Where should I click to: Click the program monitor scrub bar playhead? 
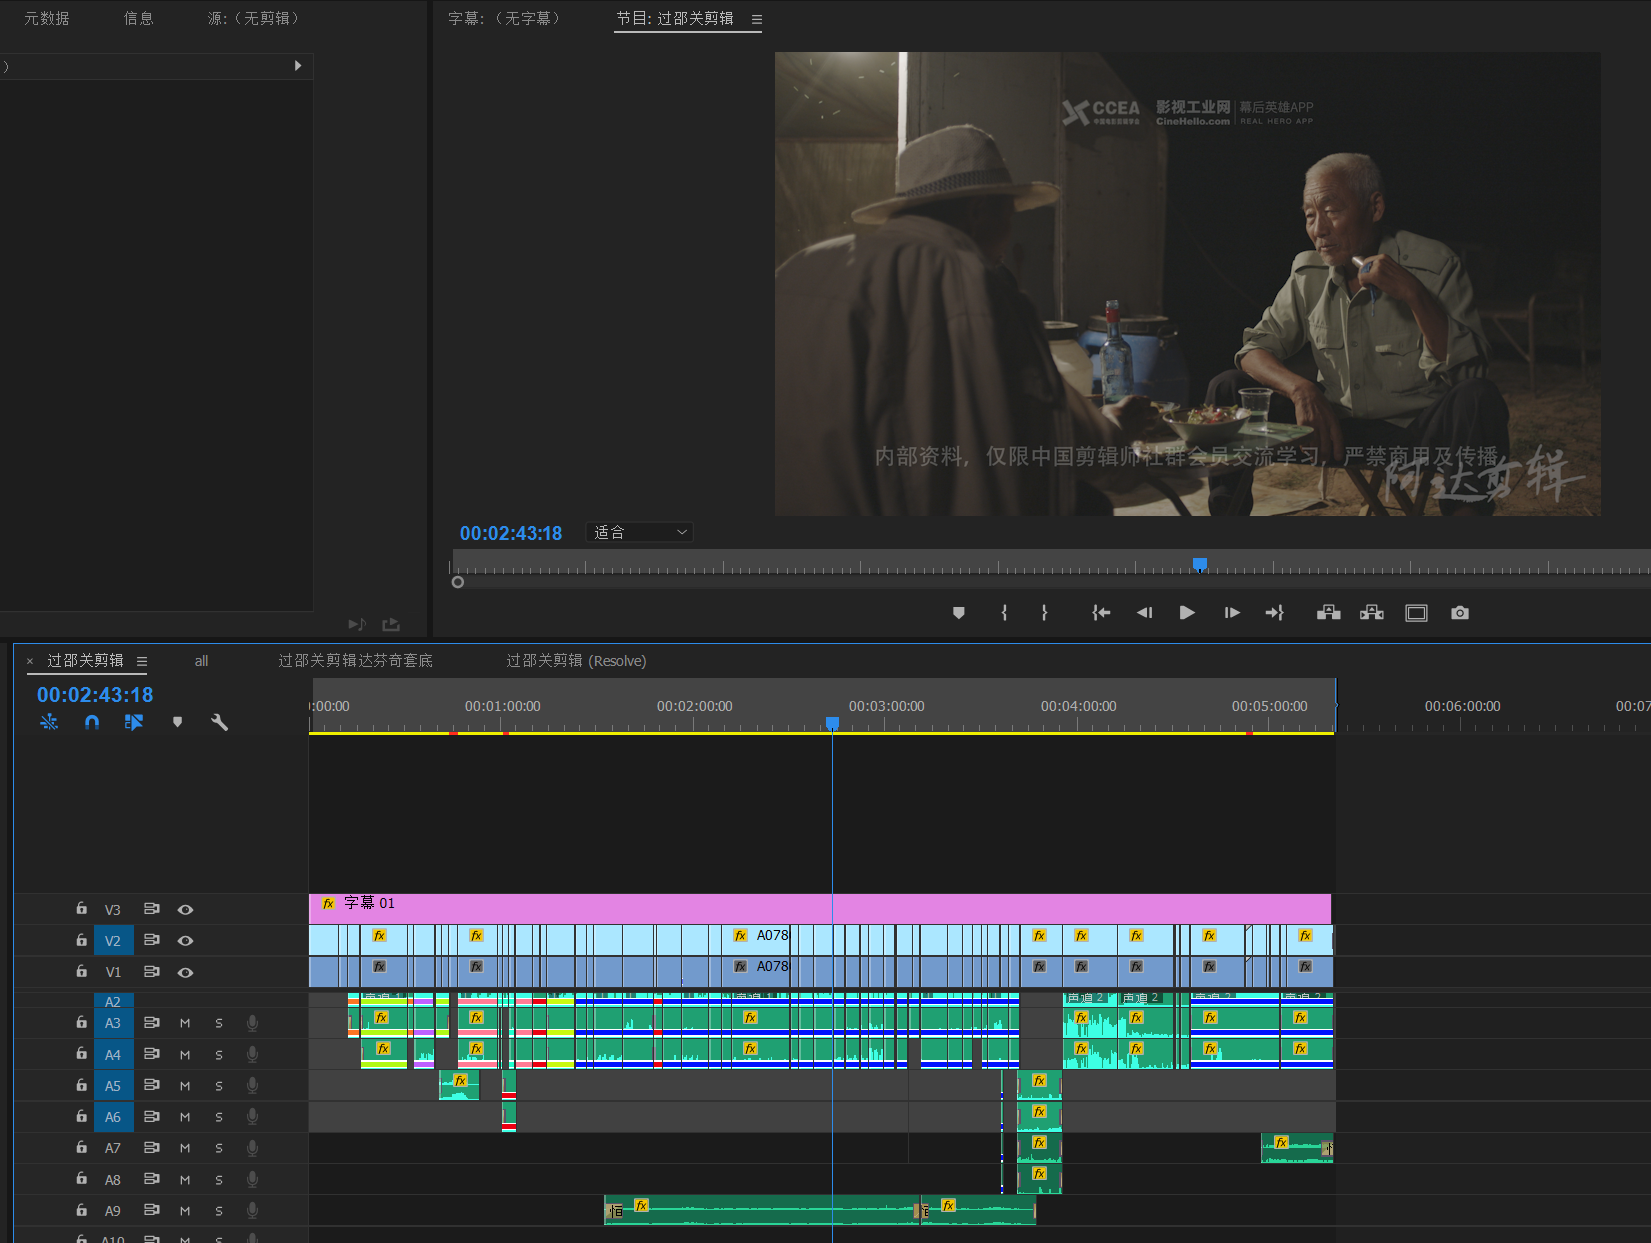click(1200, 564)
